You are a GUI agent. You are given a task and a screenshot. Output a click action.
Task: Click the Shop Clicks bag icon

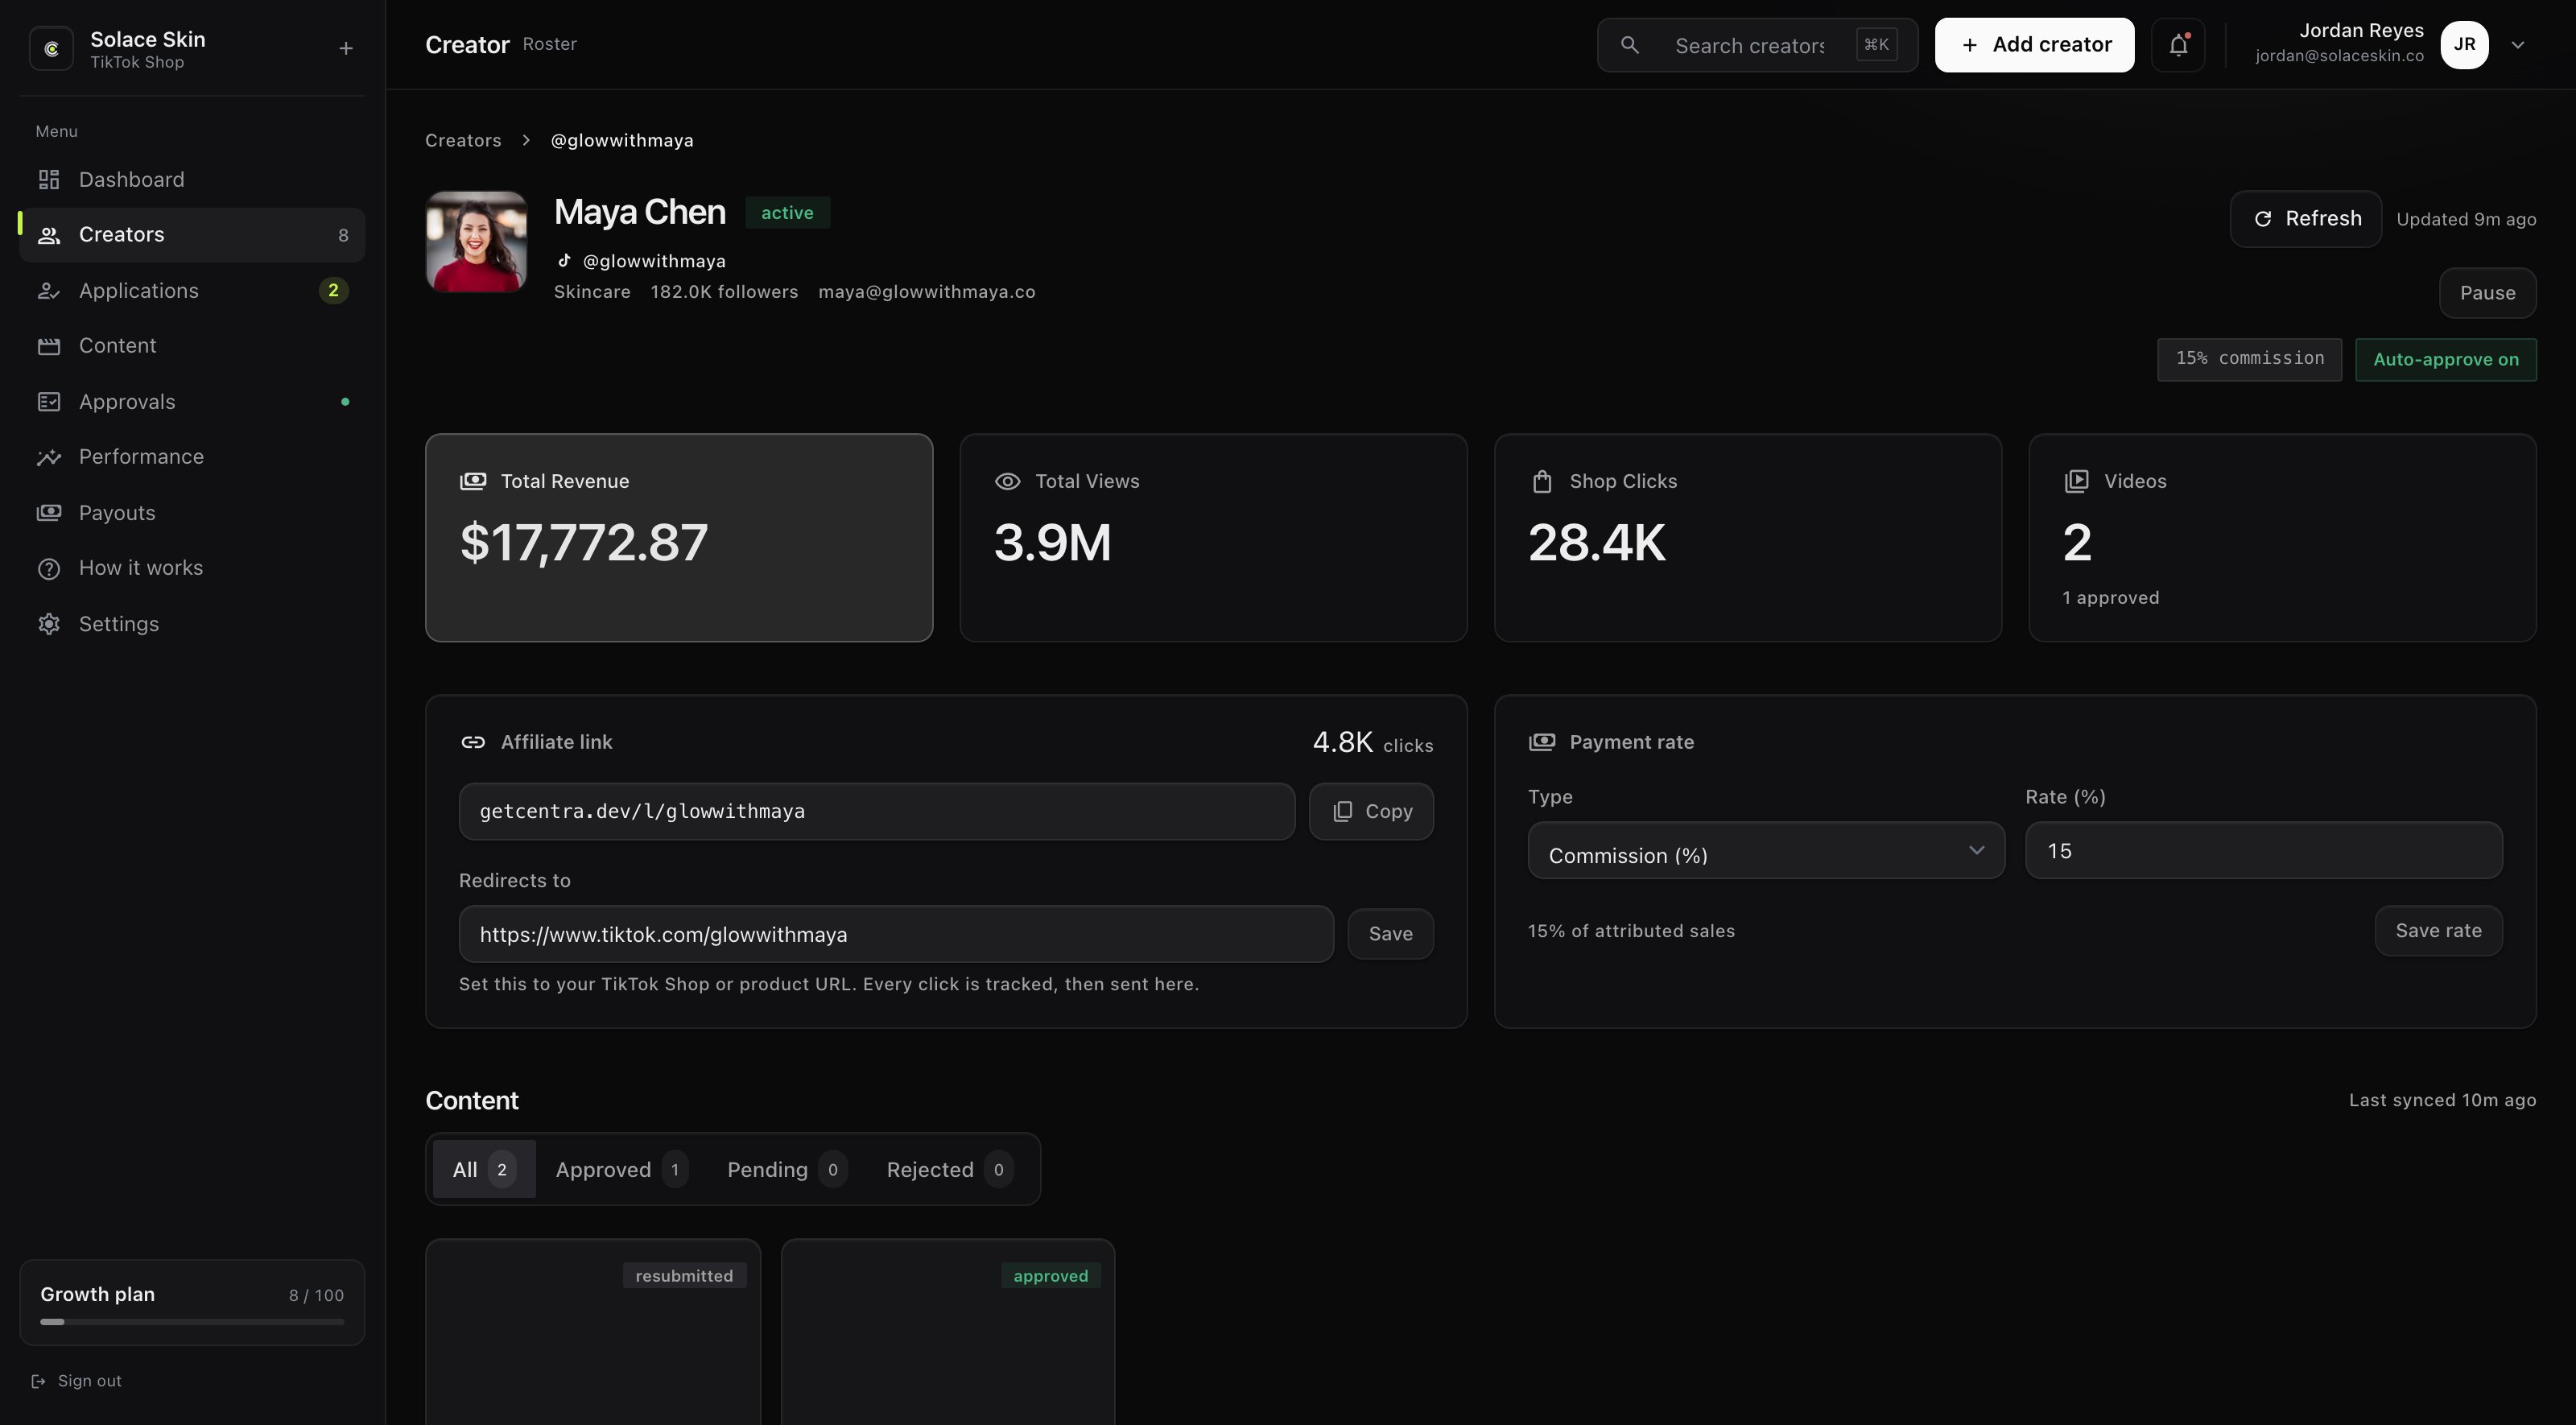coord(1541,482)
